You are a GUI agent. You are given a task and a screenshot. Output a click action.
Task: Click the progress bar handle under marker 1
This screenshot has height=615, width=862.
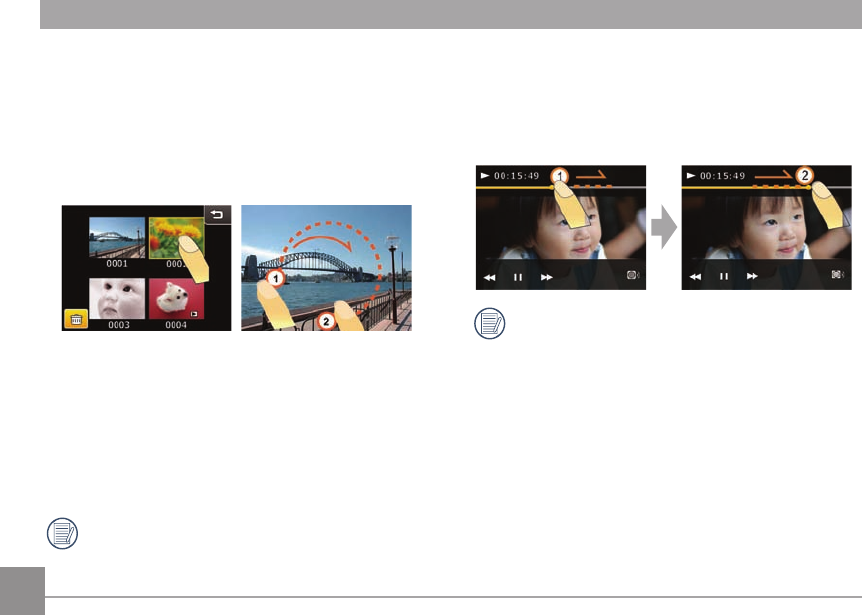(552, 187)
